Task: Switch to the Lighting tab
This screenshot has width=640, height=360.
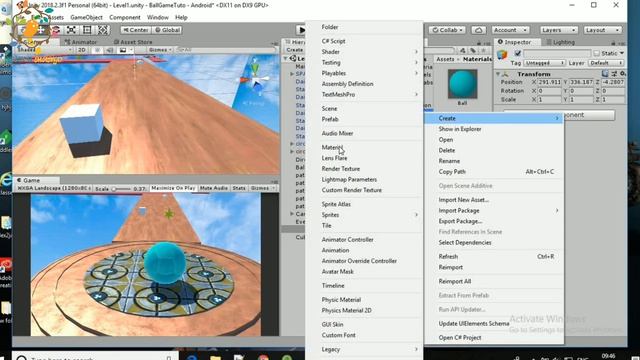Action: pos(561,42)
